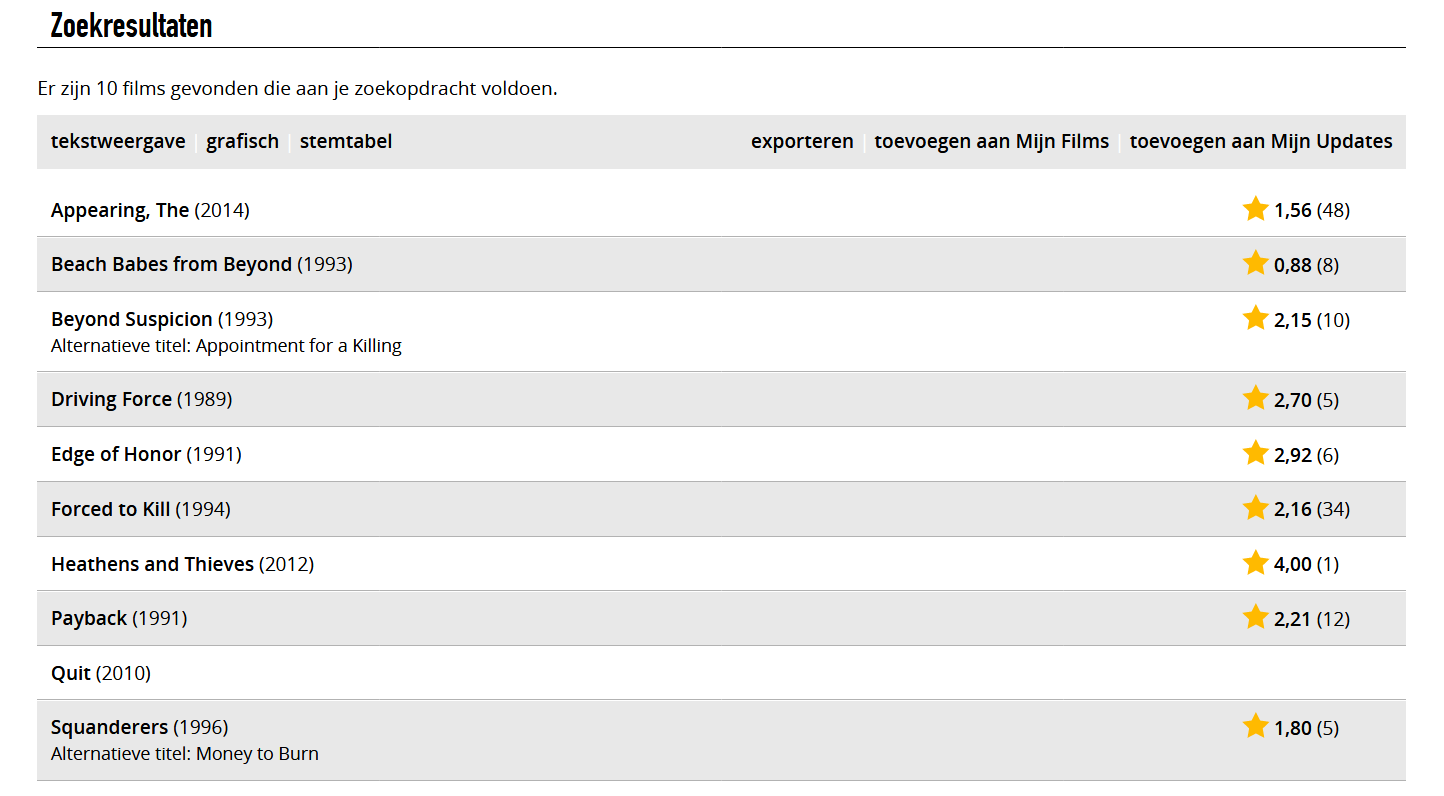Open the Squanderers film page
This screenshot has height=796, width=1444.
tap(109, 727)
